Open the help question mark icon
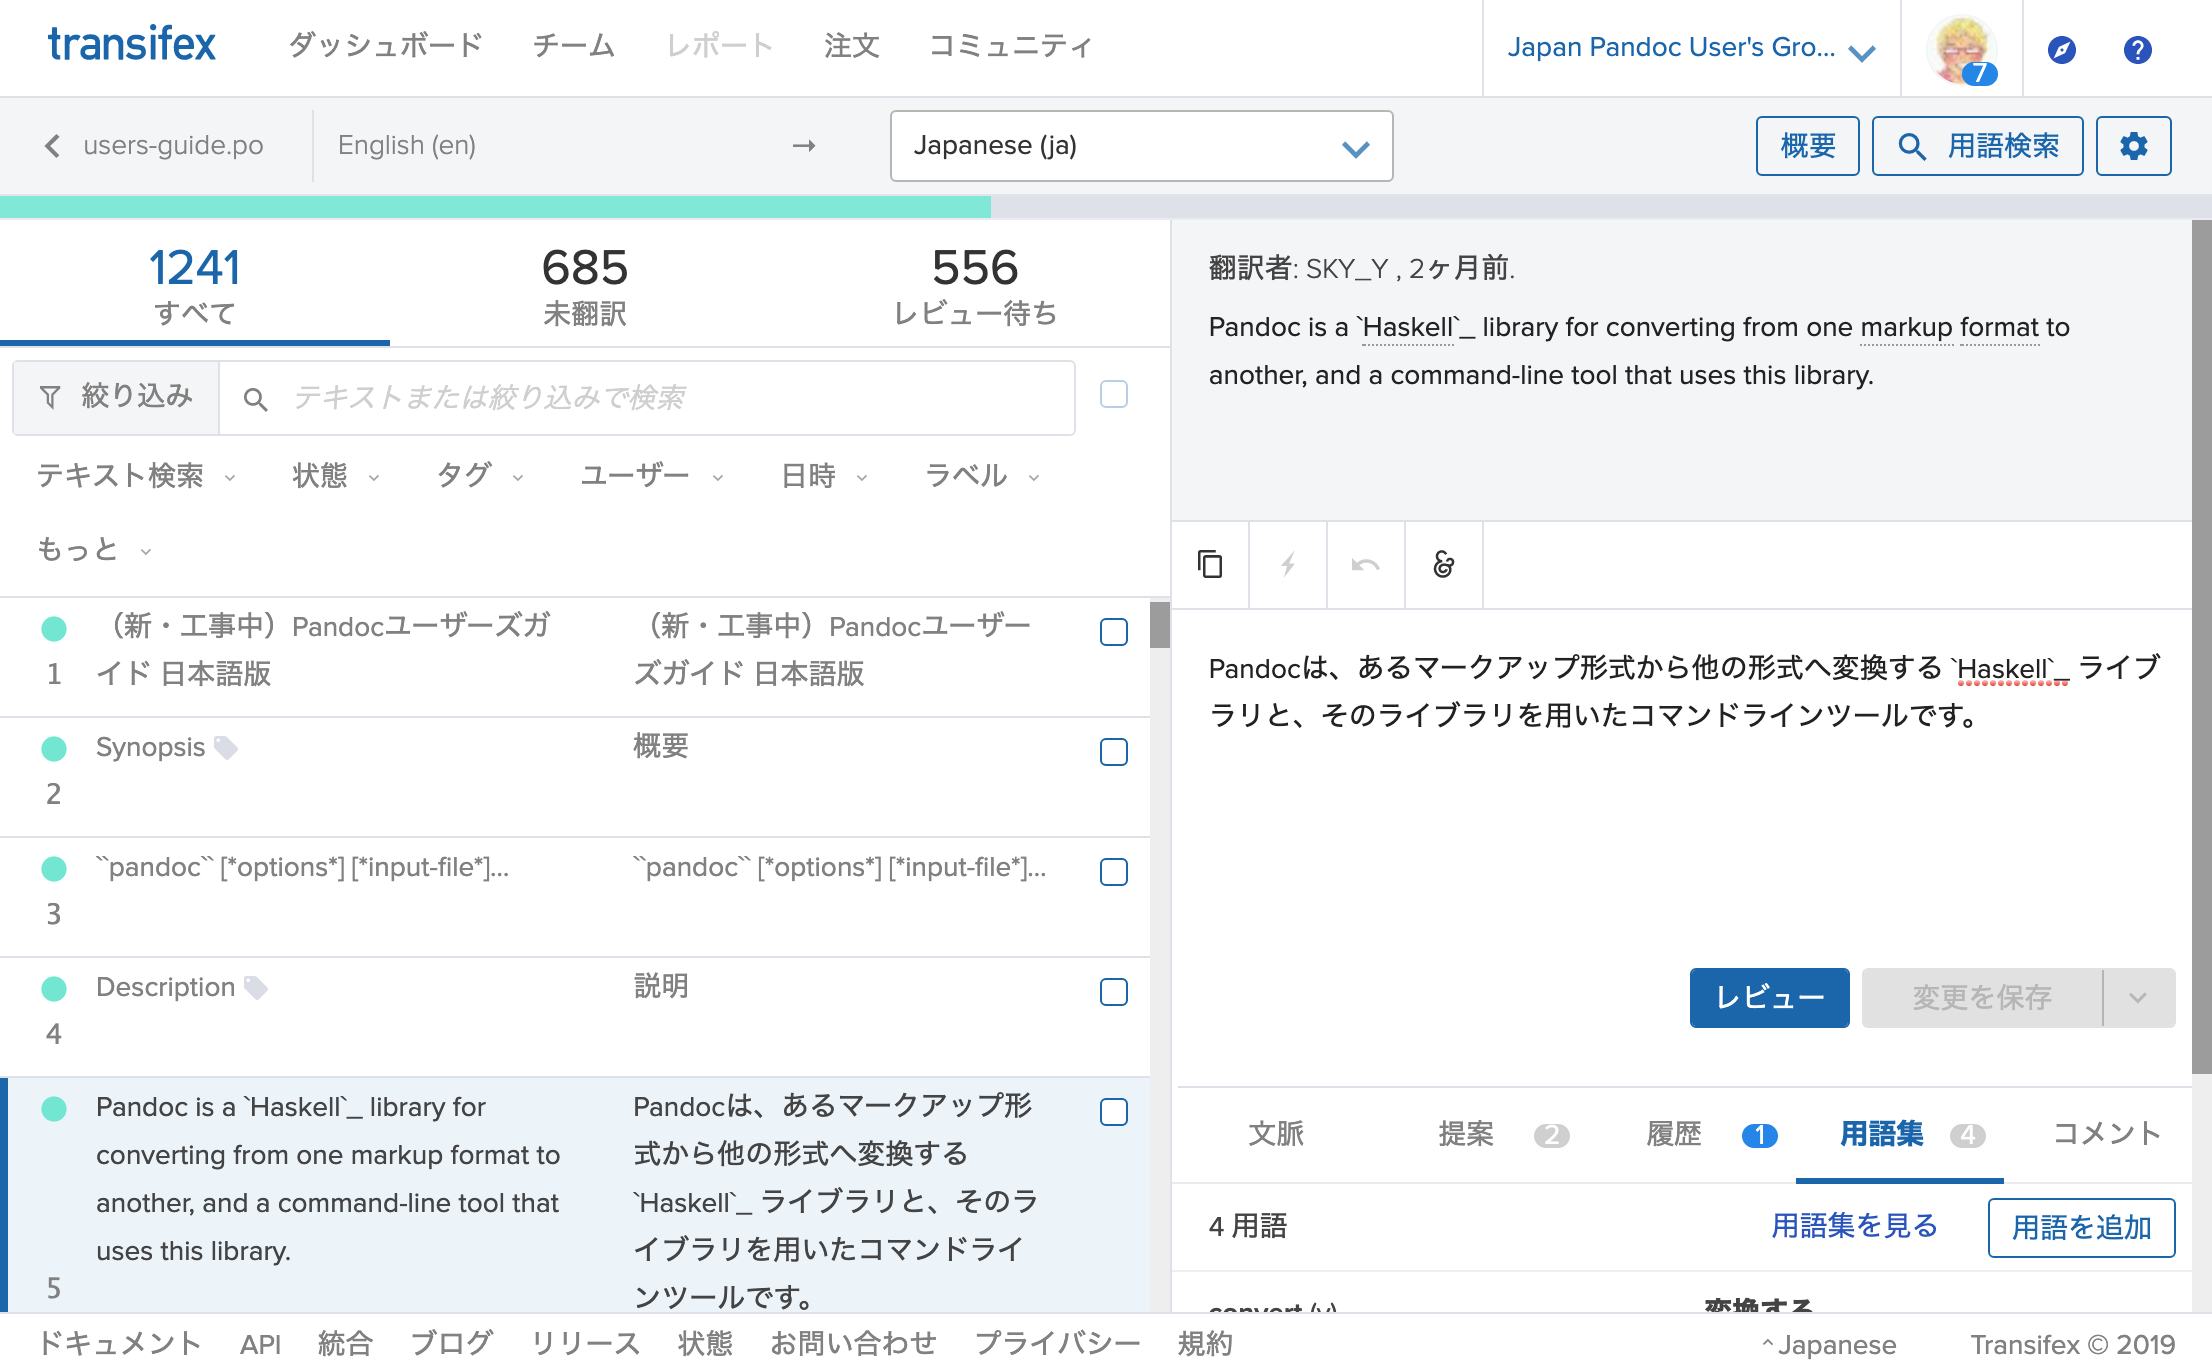Viewport: 2212px width, 1370px height. click(x=2138, y=49)
